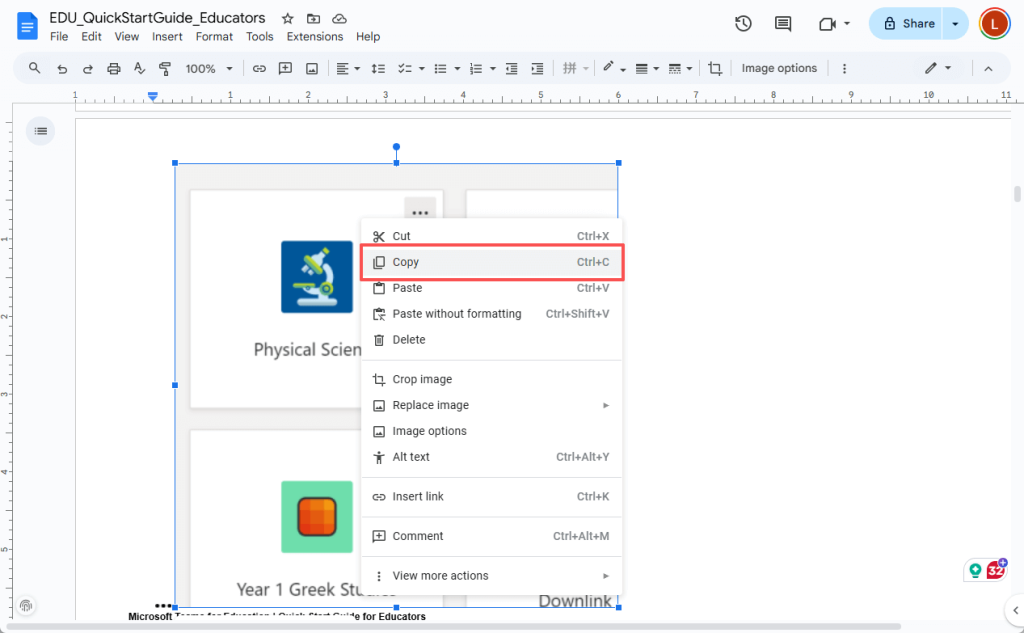The image size is (1024, 633).
Task: Select the crop image tool in toolbar
Action: pyautogui.click(x=716, y=68)
